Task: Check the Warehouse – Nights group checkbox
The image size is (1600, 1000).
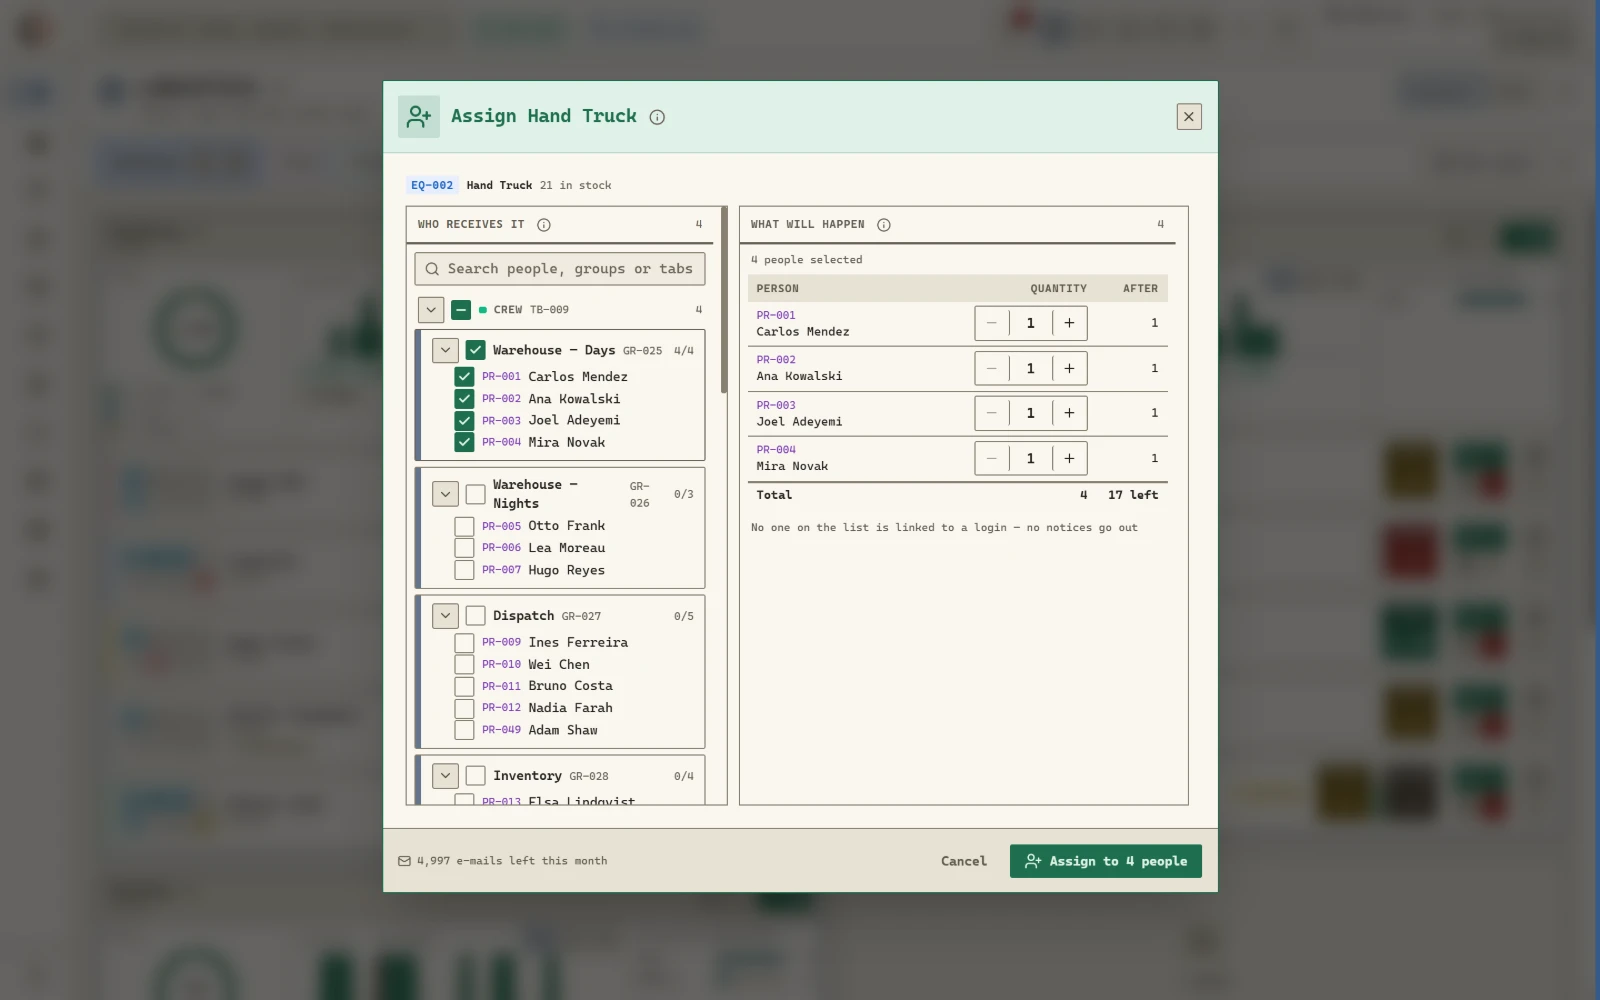Action: [x=476, y=494]
